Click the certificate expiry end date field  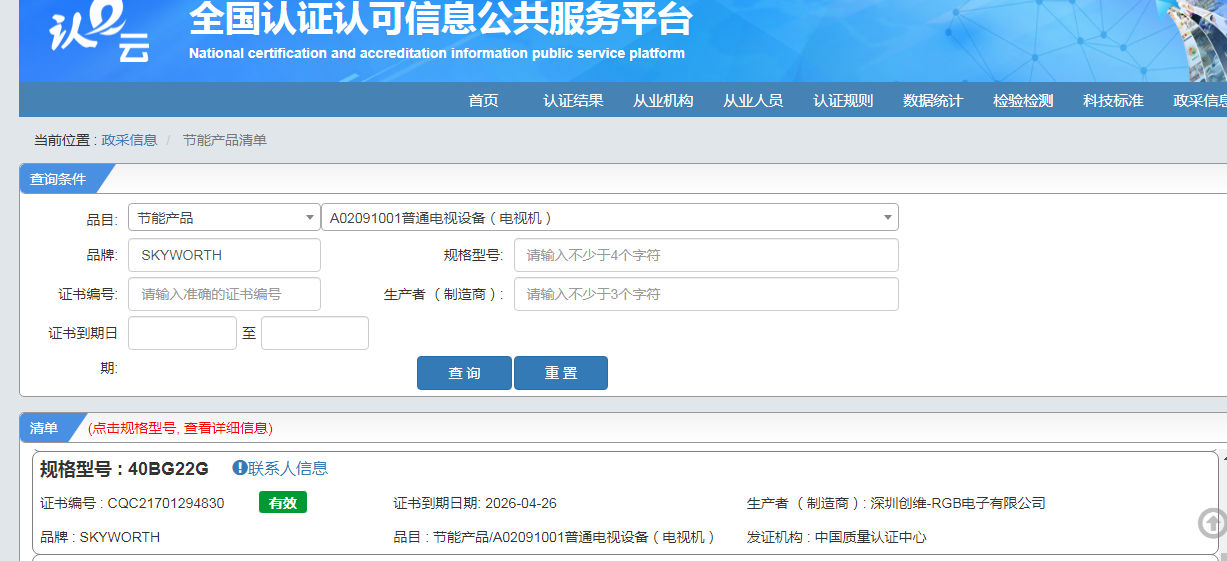(315, 333)
